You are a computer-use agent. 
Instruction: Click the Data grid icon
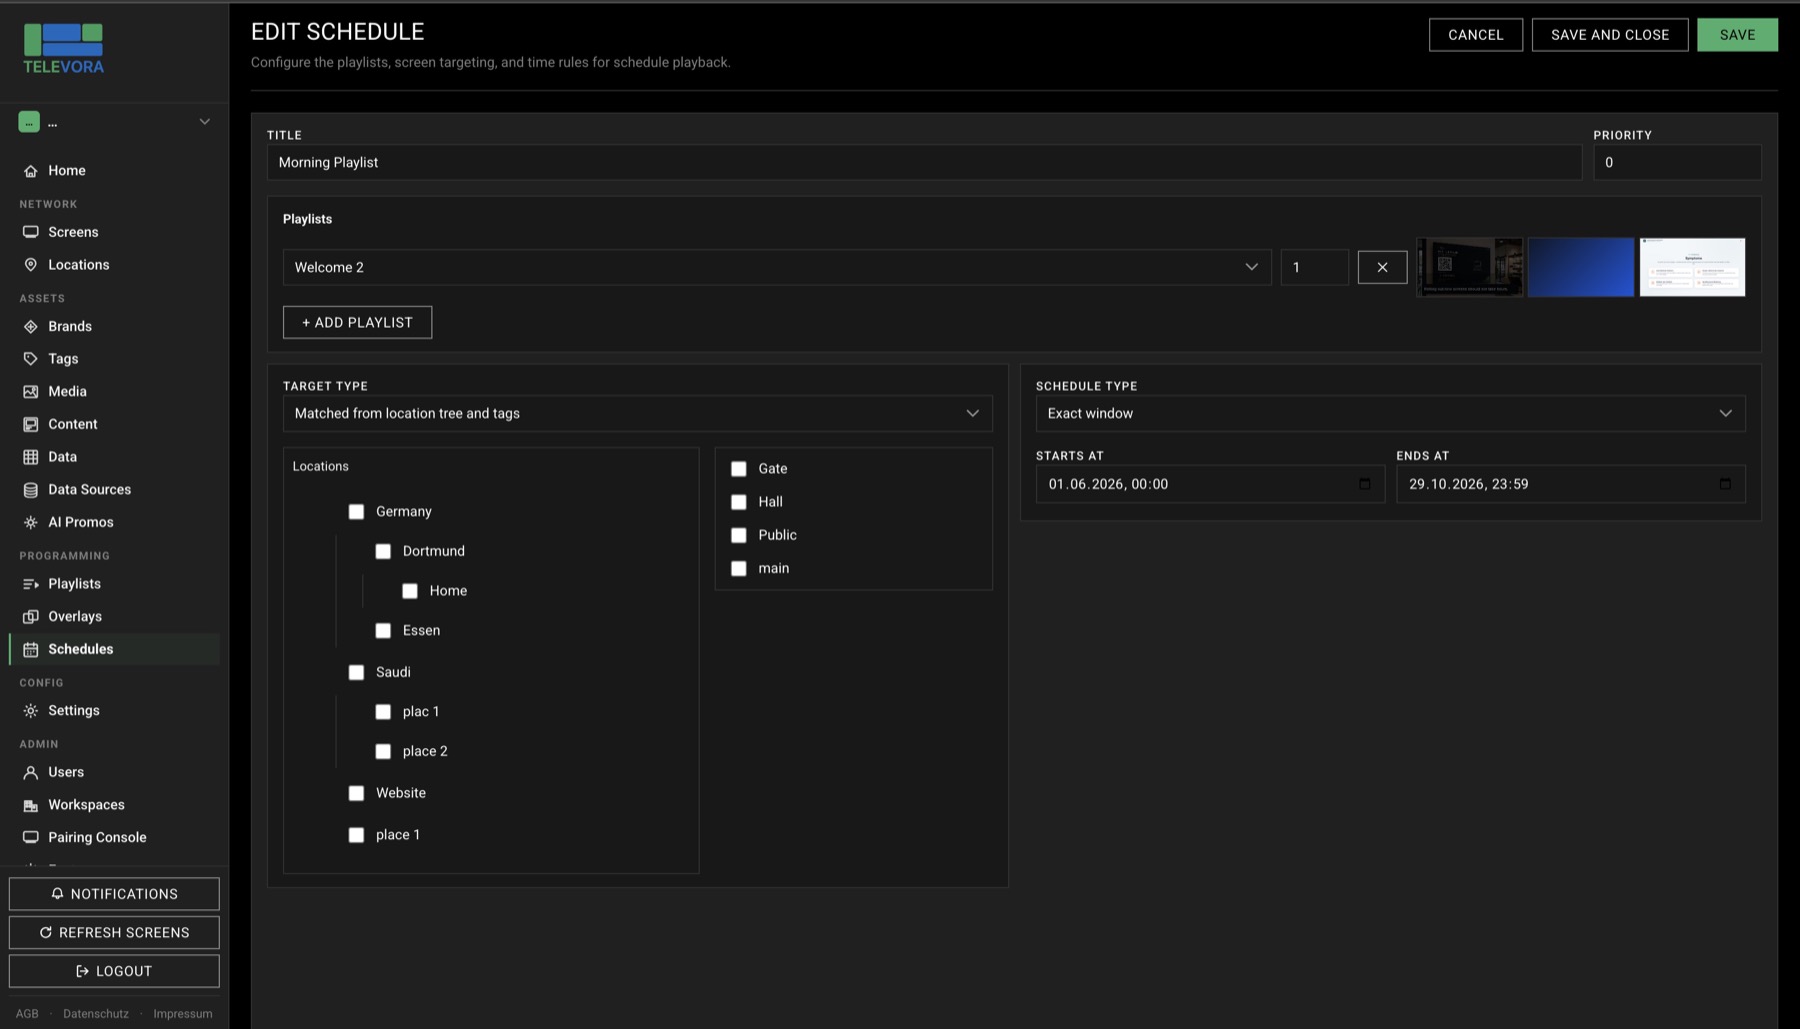[31, 457]
